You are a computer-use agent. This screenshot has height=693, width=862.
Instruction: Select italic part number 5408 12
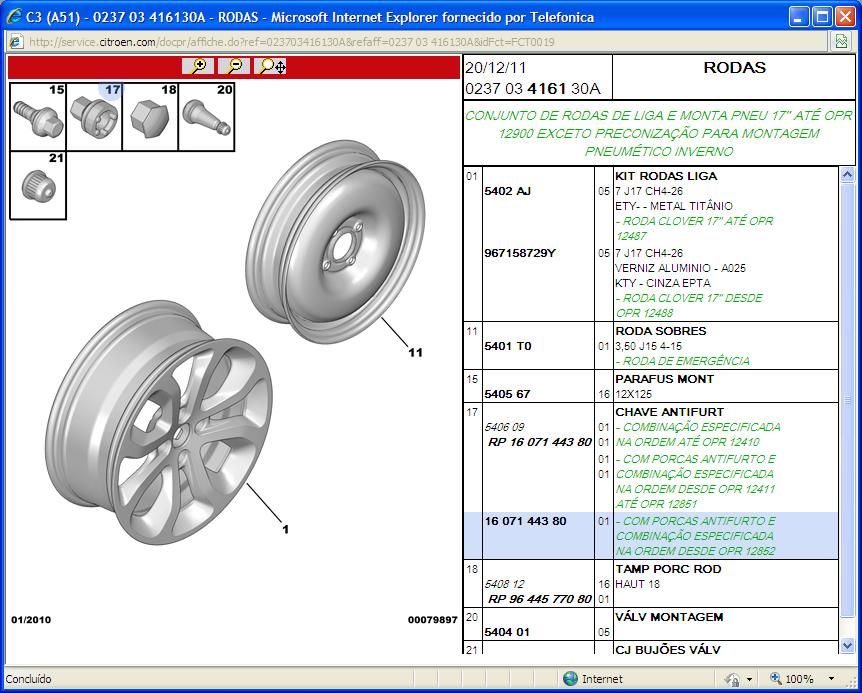coord(504,584)
